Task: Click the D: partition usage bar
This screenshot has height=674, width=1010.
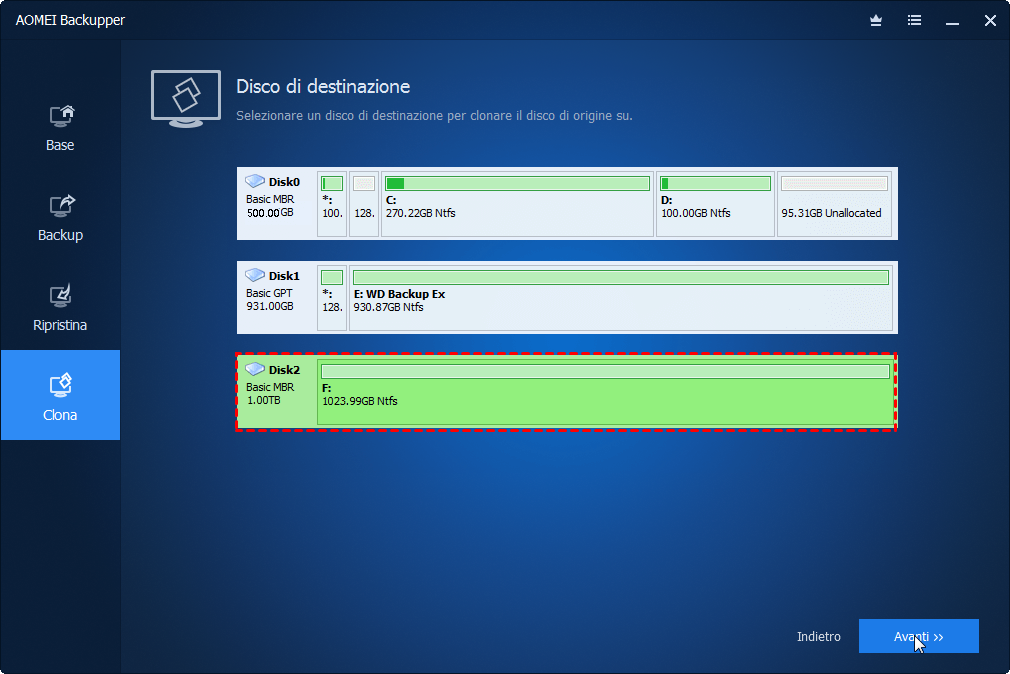Action: tap(716, 184)
